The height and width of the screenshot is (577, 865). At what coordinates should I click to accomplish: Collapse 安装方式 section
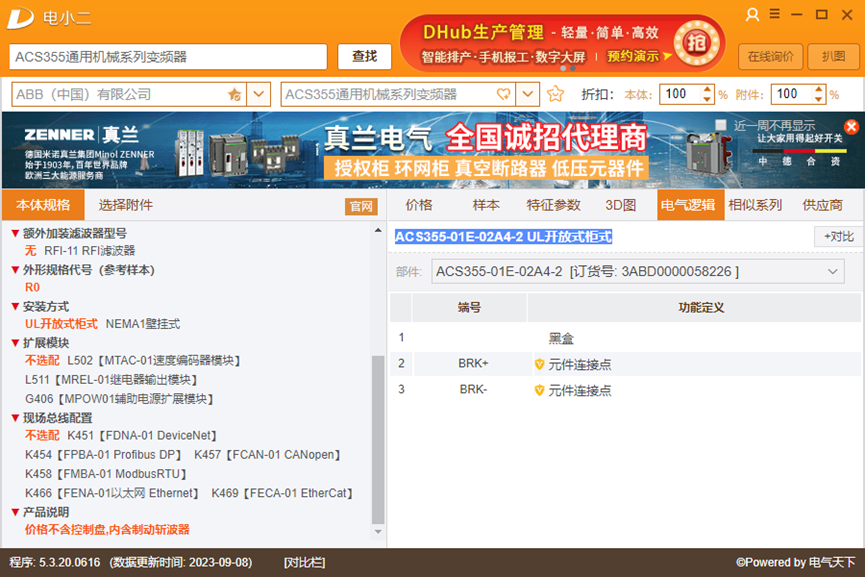(x=15, y=306)
